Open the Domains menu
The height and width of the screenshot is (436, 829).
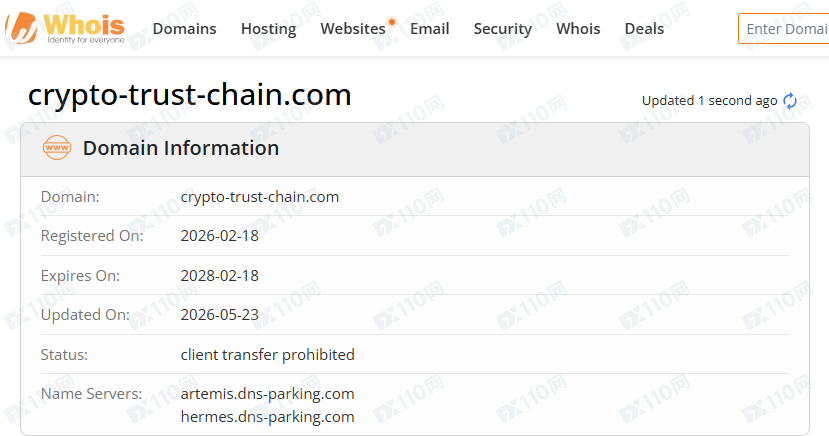point(185,29)
